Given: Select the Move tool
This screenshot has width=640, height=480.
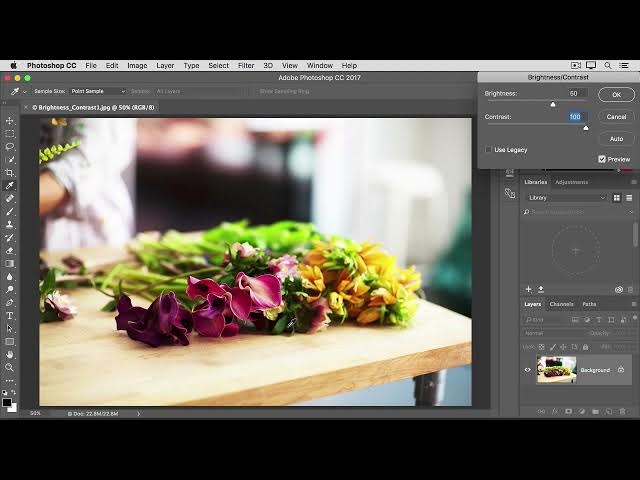Looking at the screenshot, I should 10,121.
